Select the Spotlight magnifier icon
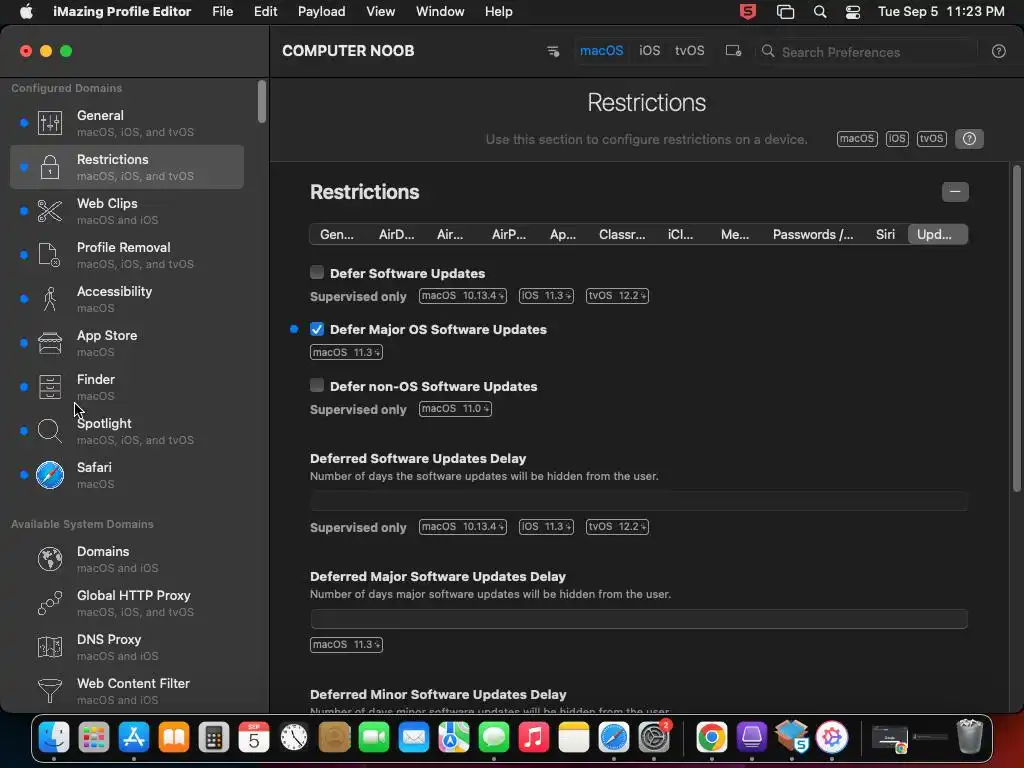Screen dimensions: 1024x768 50,431
